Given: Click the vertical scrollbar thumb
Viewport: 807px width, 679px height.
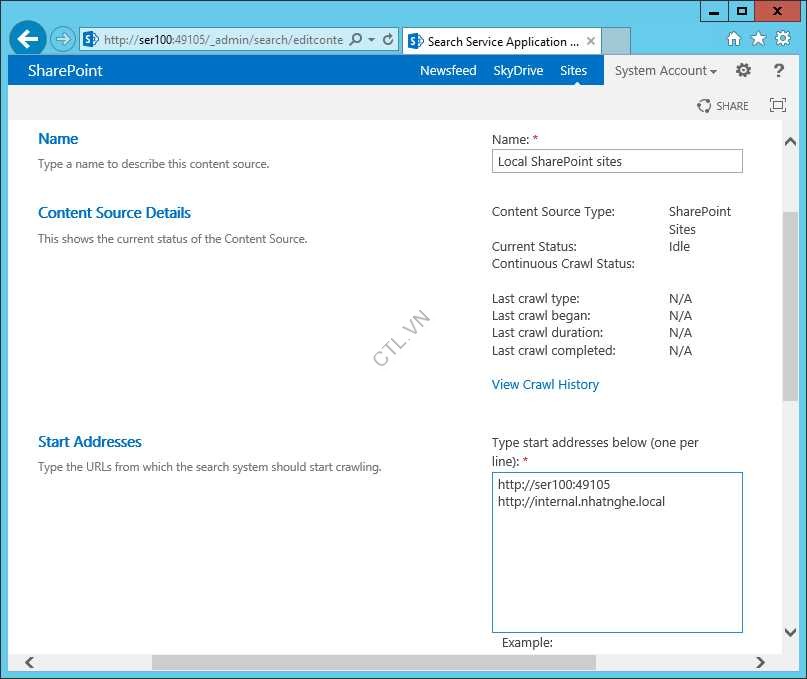Looking at the screenshot, I should point(790,306).
